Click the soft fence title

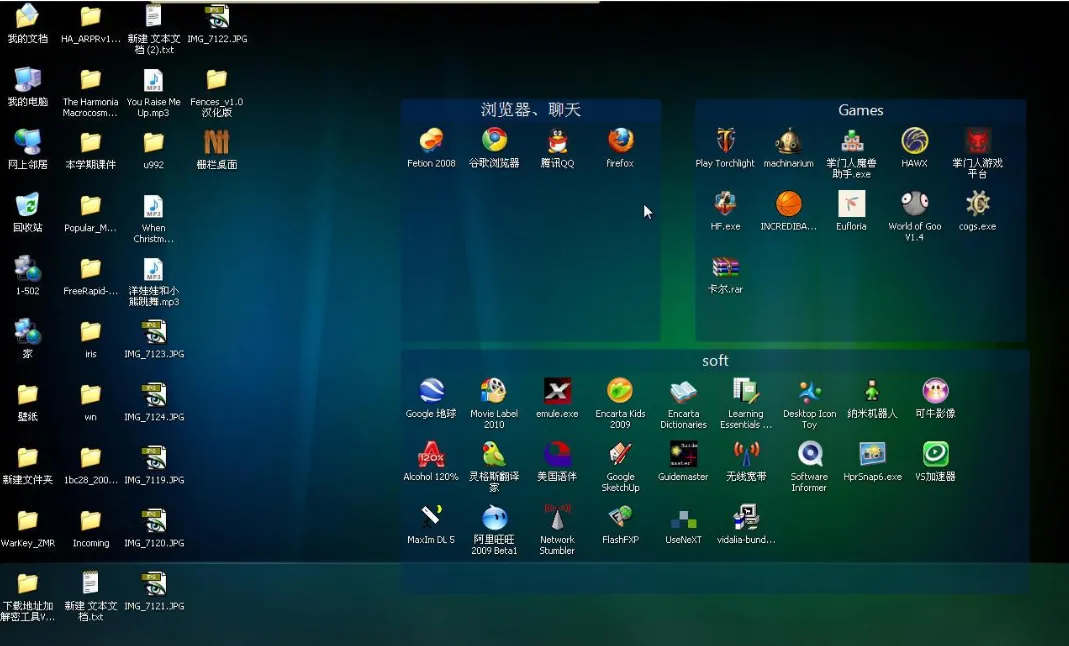pyautogui.click(x=715, y=360)
